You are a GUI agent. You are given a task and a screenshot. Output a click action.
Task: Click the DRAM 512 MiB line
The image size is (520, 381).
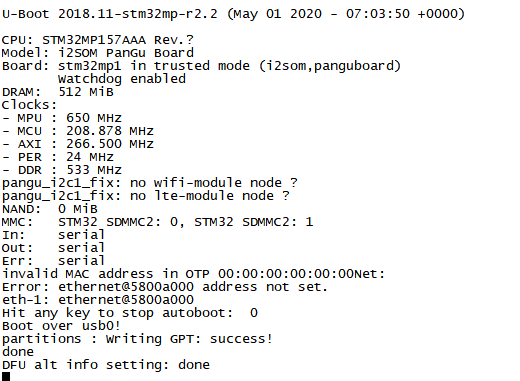58,92
